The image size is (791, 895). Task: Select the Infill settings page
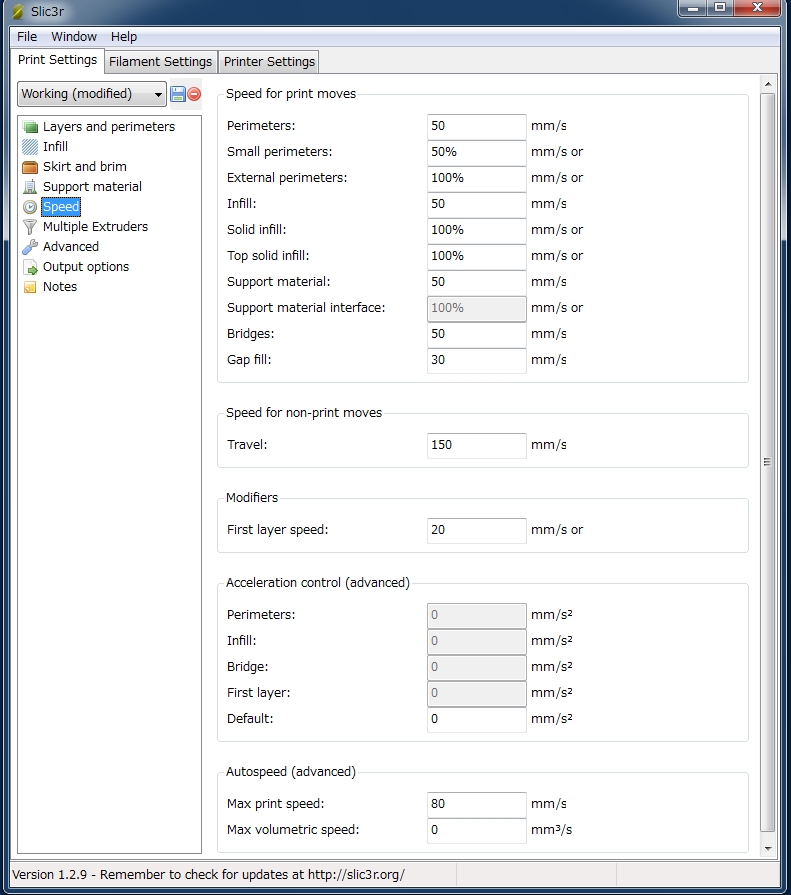pos(55,147)
